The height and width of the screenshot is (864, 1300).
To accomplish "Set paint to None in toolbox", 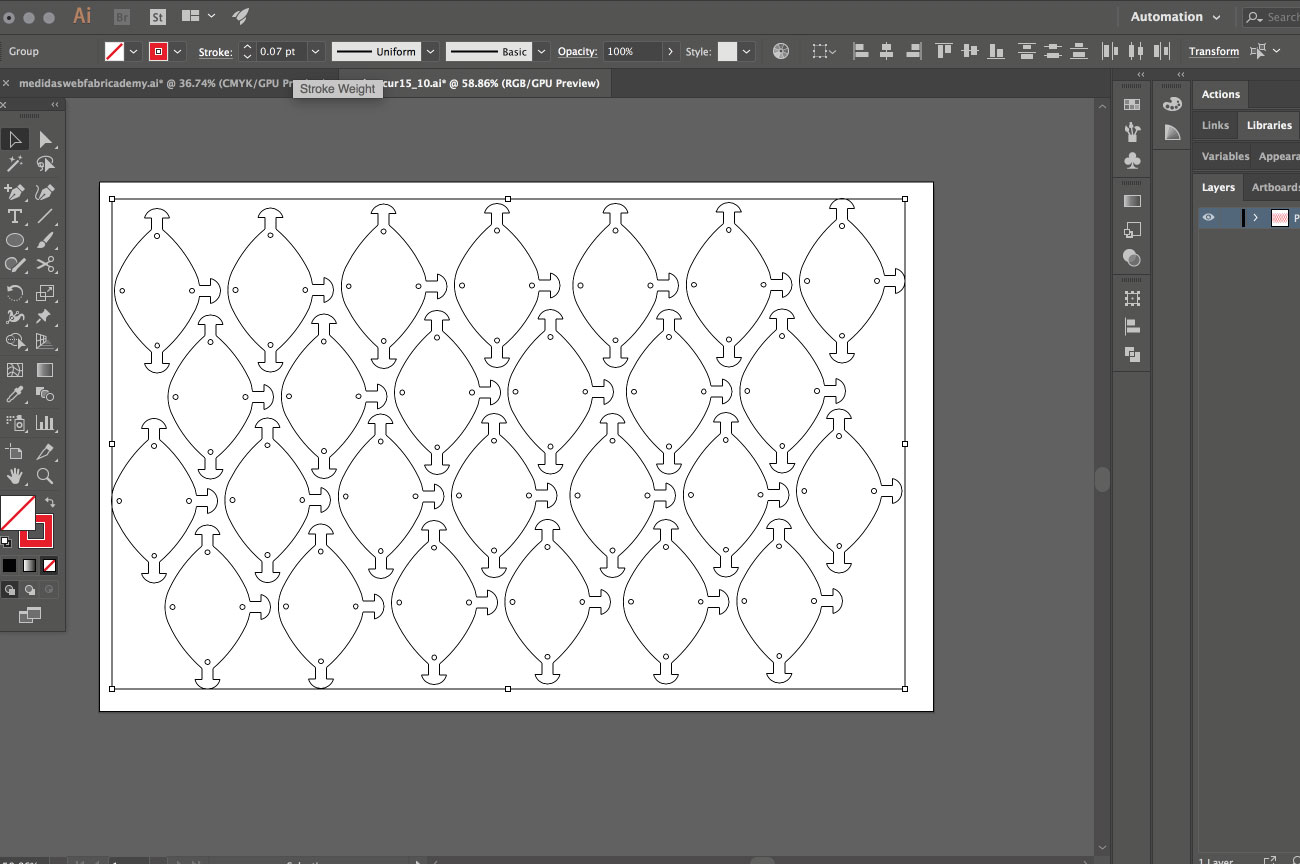I will click(x=49, y=566).
